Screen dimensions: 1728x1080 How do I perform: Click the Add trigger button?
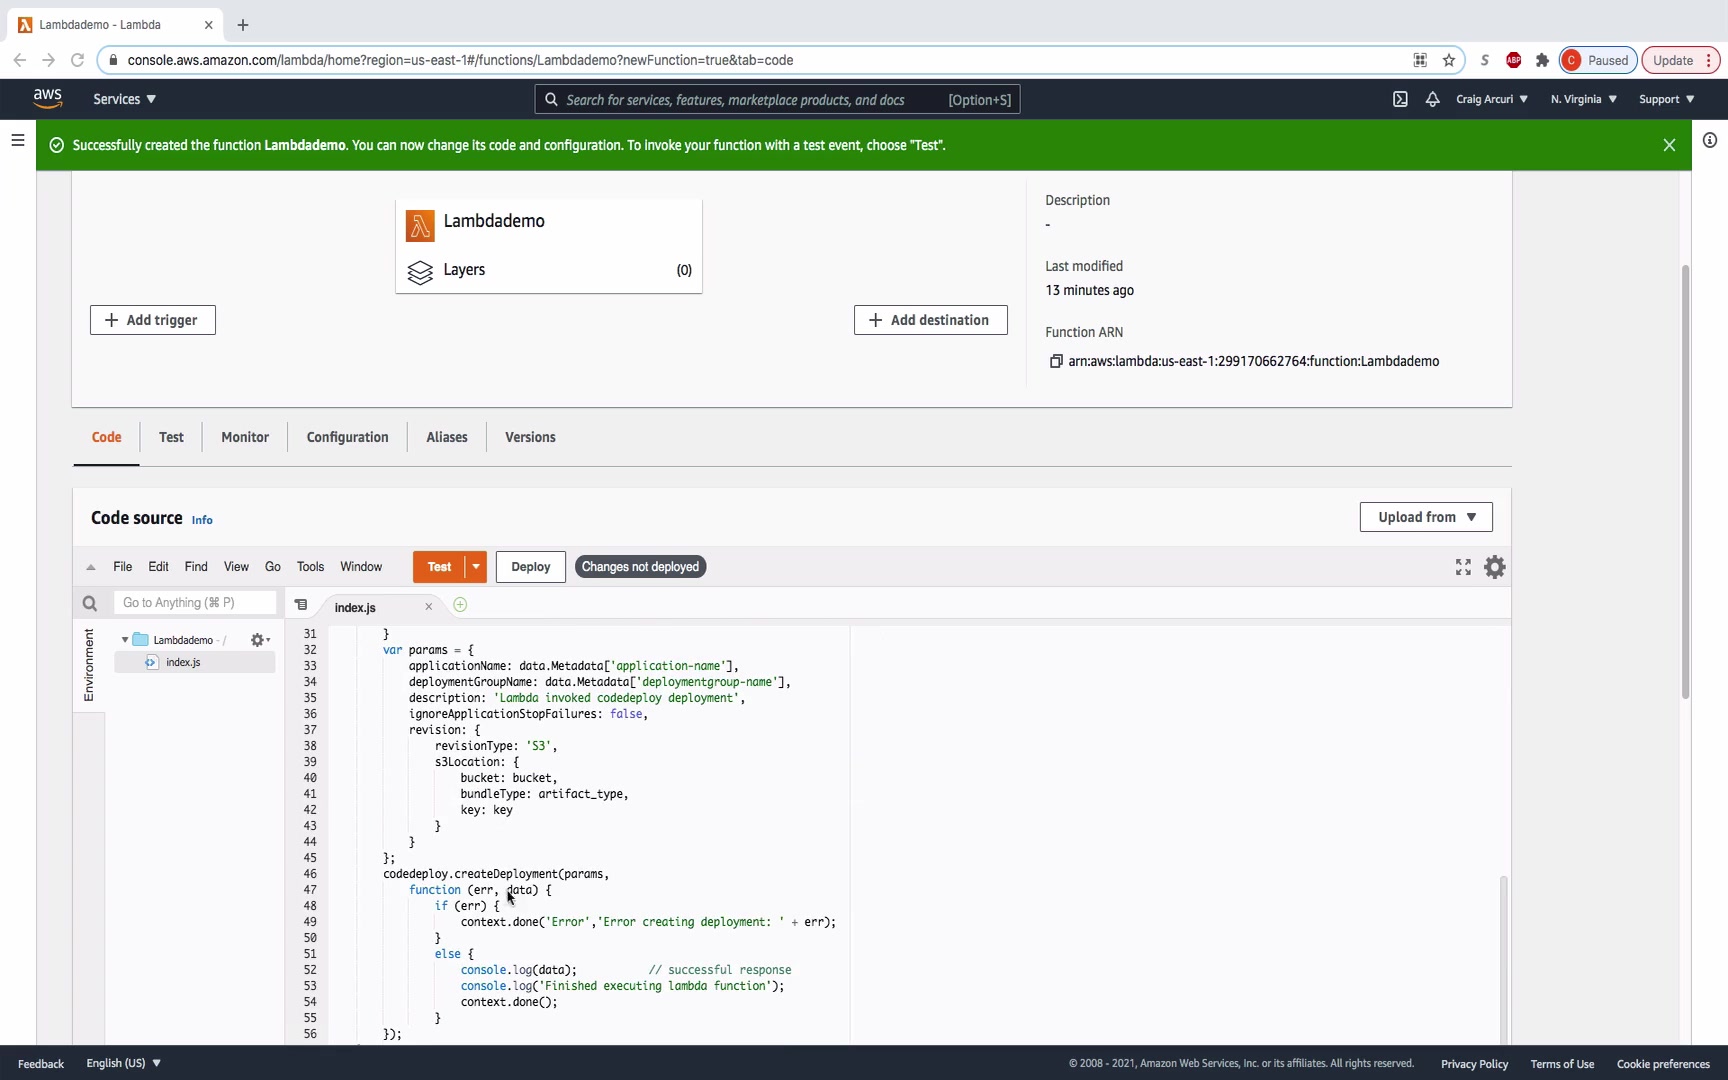[x=153, y=320]
